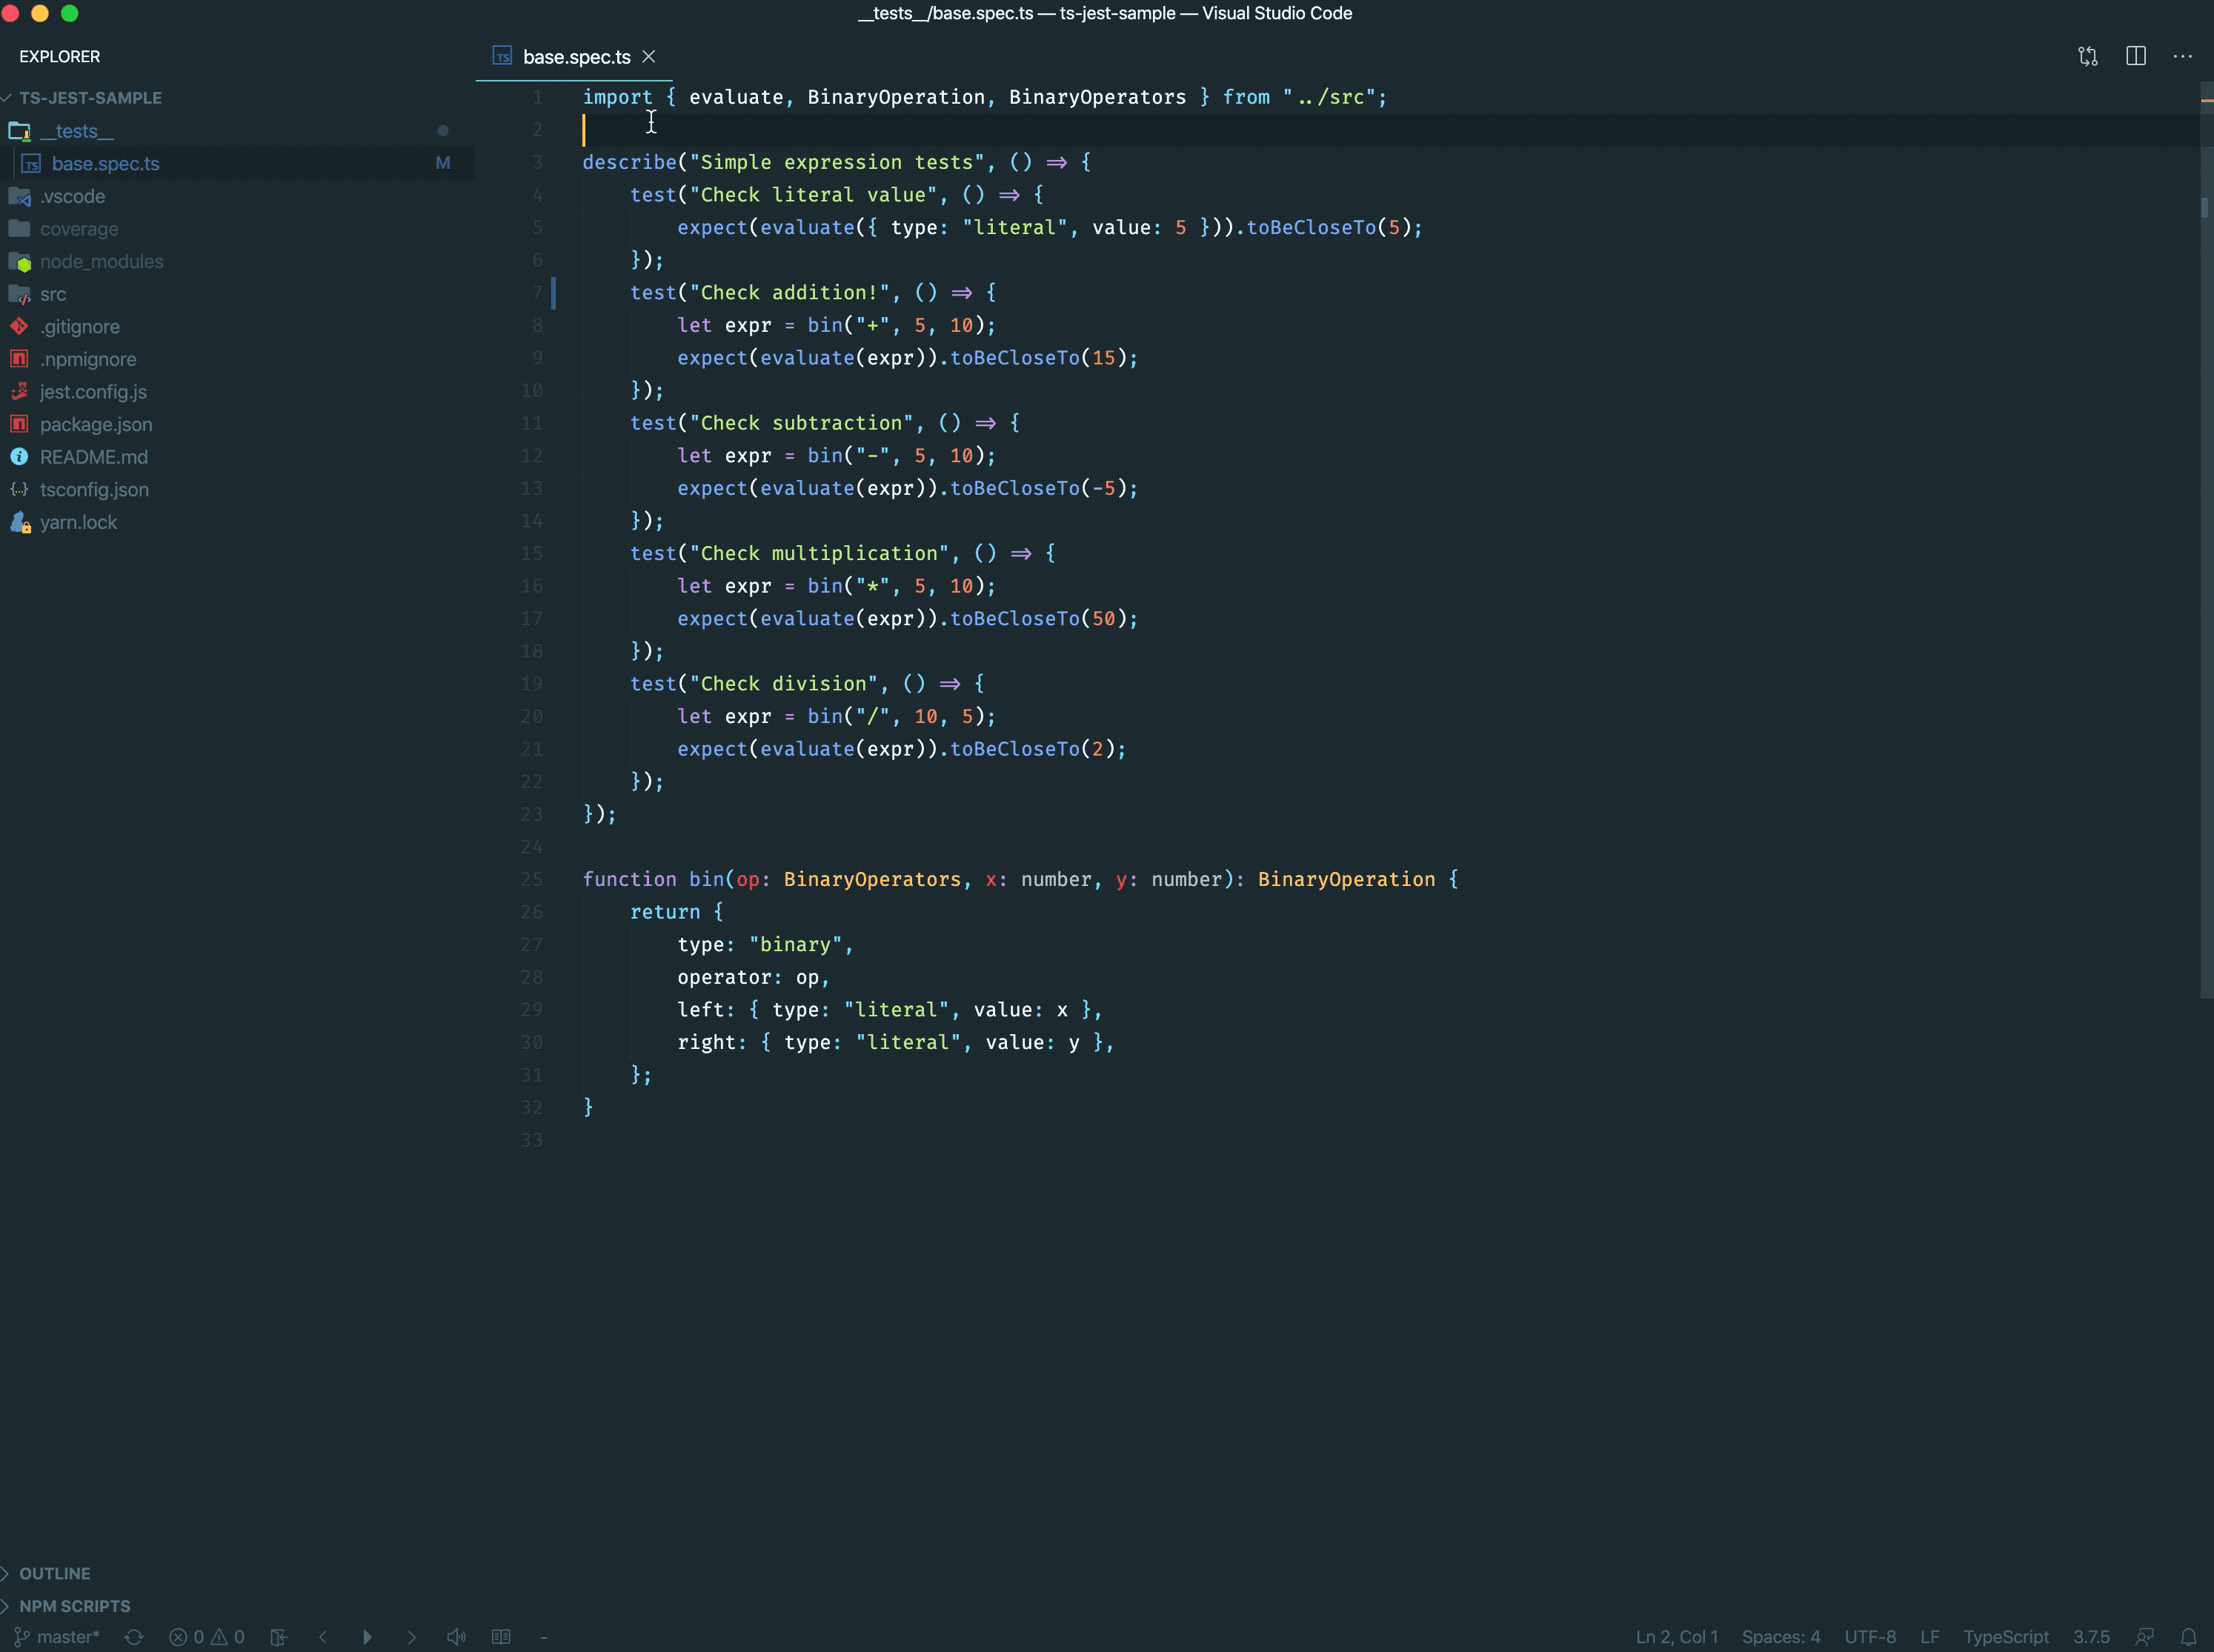Viewport: 2214px width, 1652px height.
Task: Click the play triangle in status bar
Action: 367,1637
